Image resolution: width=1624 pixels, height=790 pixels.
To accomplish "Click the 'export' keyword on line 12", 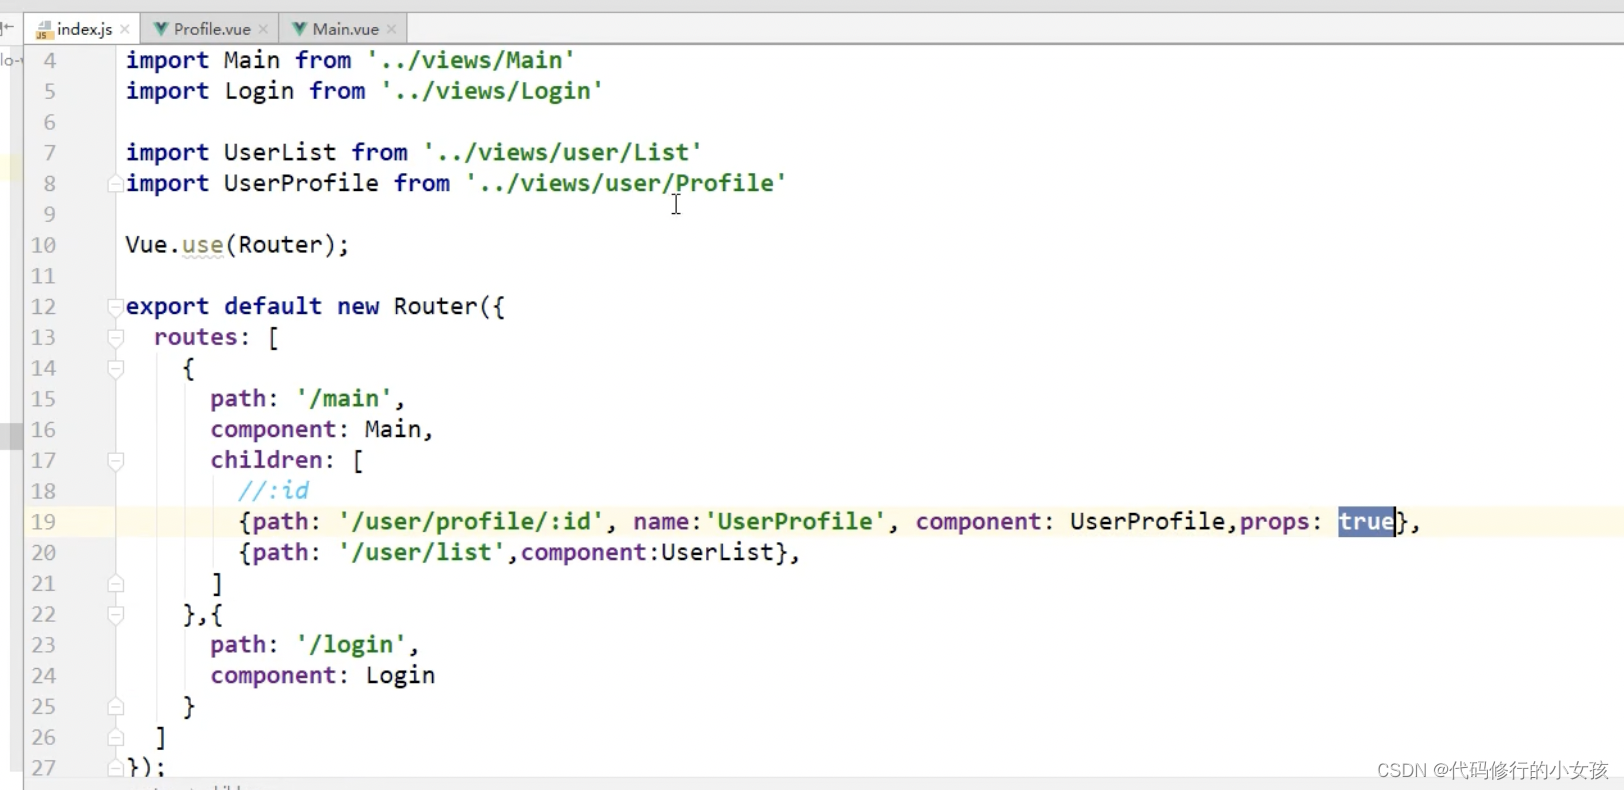I will 167,306.
